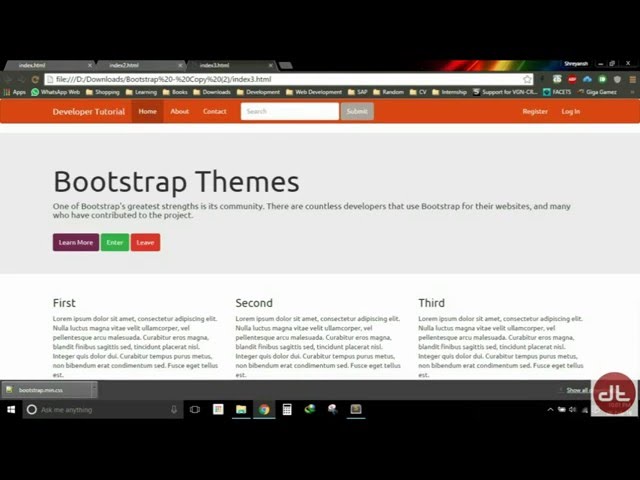Show hidden system tray icons
Image resolution: width=640 pixels, height=480 pixels.
pyautogui.click(x=550, y=409)
